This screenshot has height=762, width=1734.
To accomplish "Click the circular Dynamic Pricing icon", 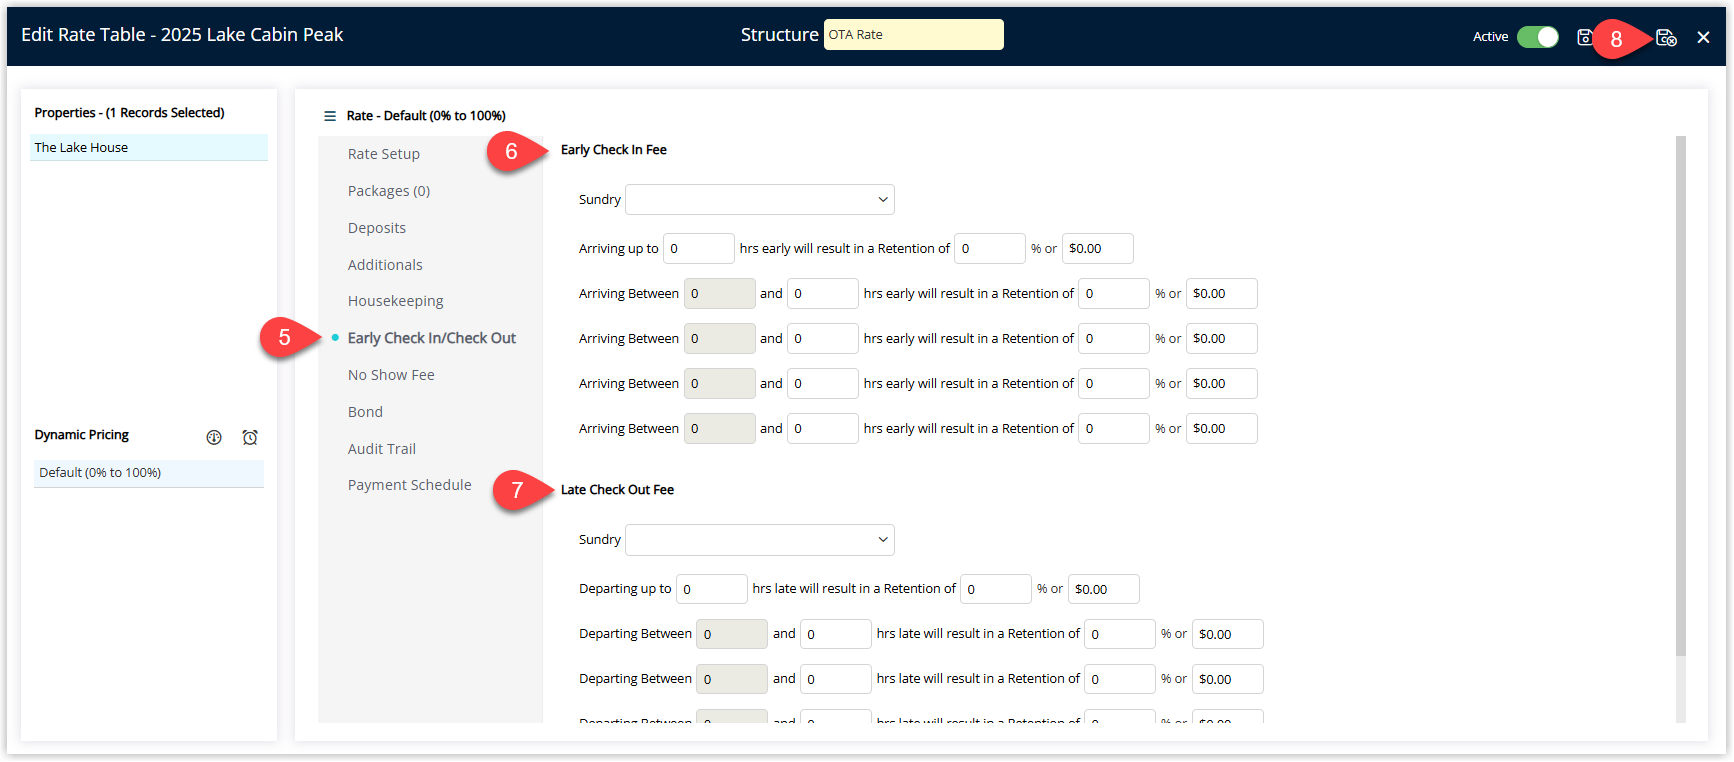I will click(x=214, y=437).
